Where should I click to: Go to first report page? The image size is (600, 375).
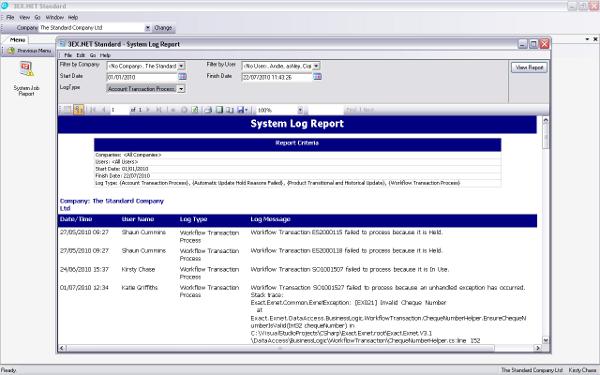pos(93,110)
